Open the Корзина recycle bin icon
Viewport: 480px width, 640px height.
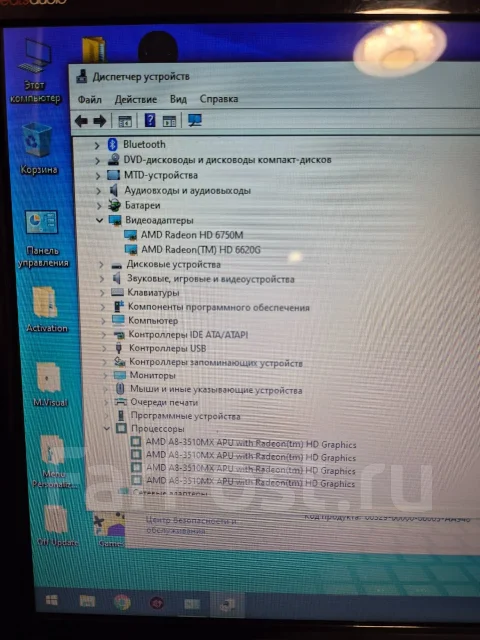[x=38, y=149]
